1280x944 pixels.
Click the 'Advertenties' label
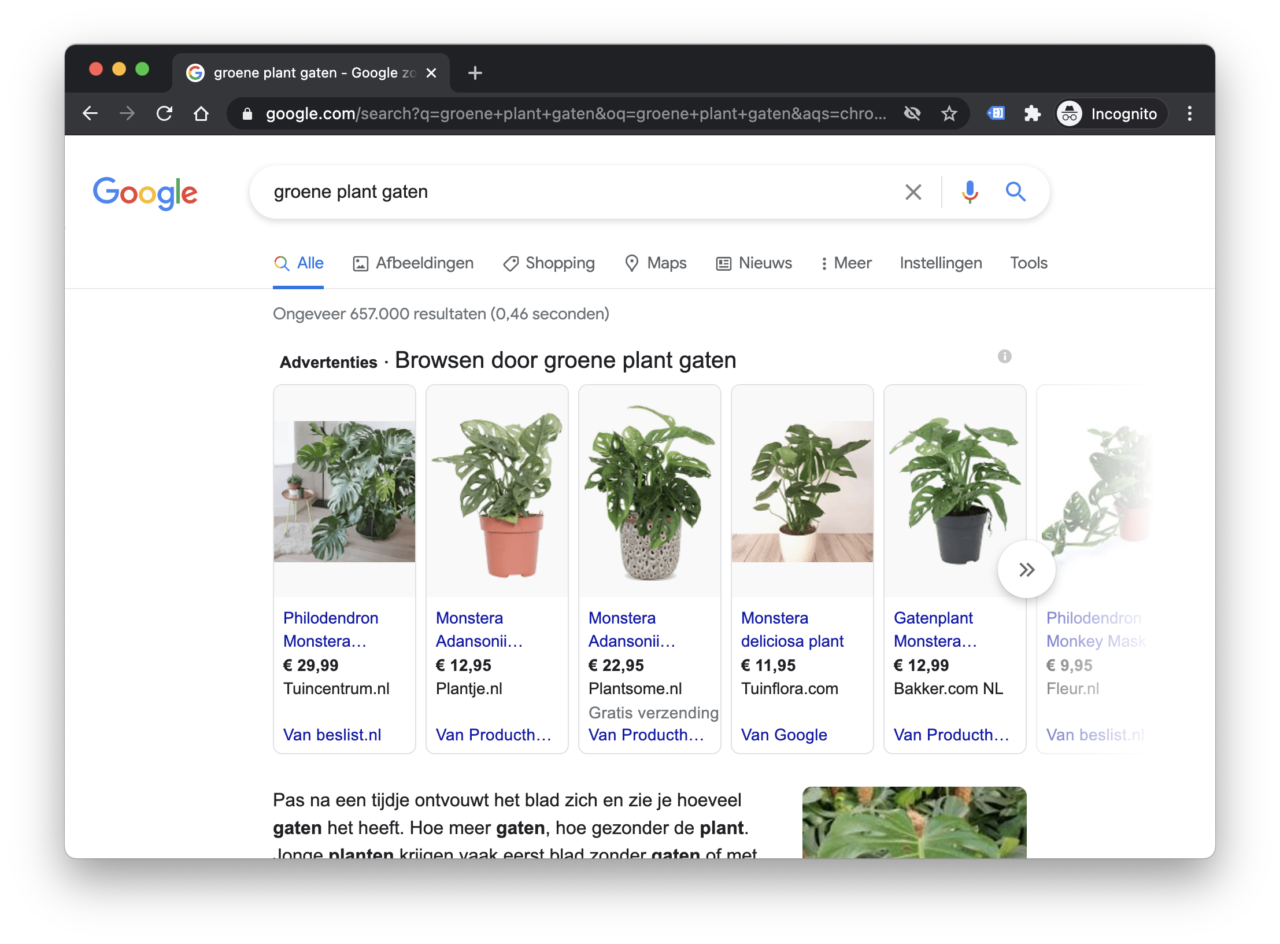[328, 362]
